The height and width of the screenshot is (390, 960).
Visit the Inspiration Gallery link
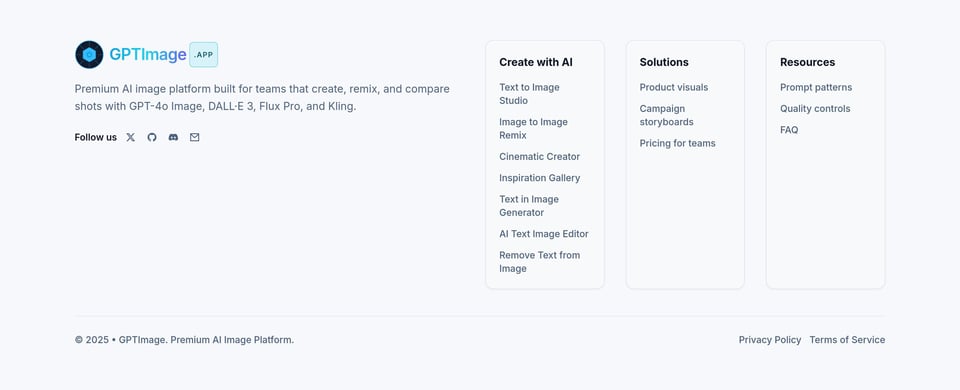click(x=539, y=178)
